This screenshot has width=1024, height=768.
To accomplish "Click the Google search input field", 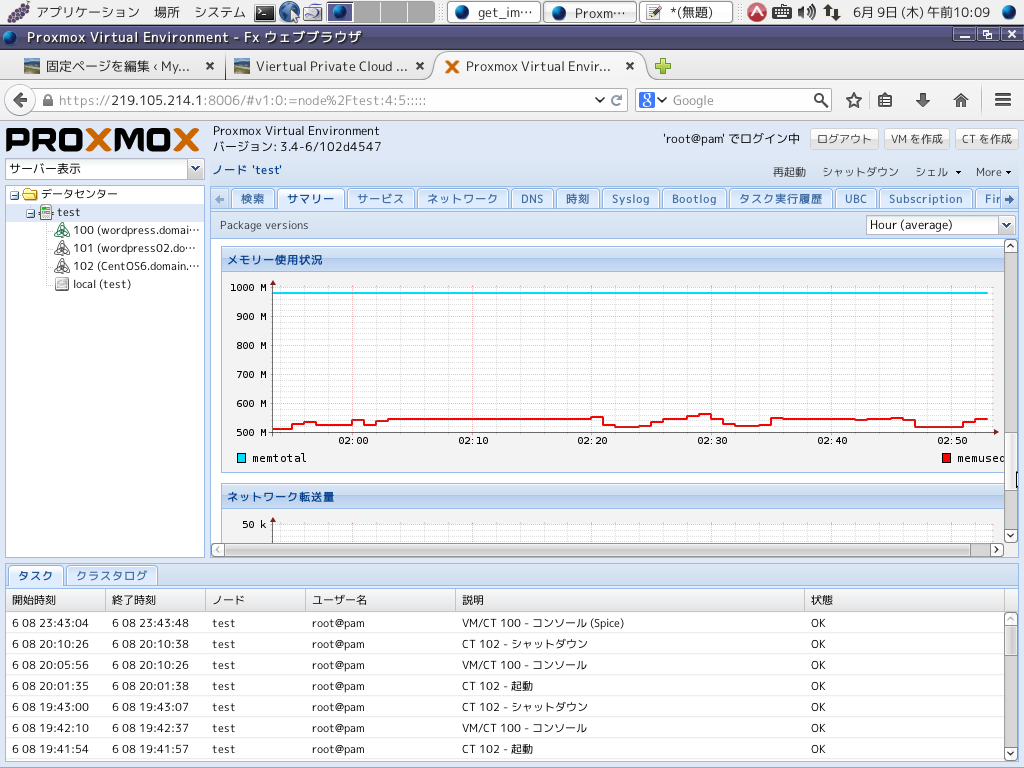I will (x=740, y=100).
